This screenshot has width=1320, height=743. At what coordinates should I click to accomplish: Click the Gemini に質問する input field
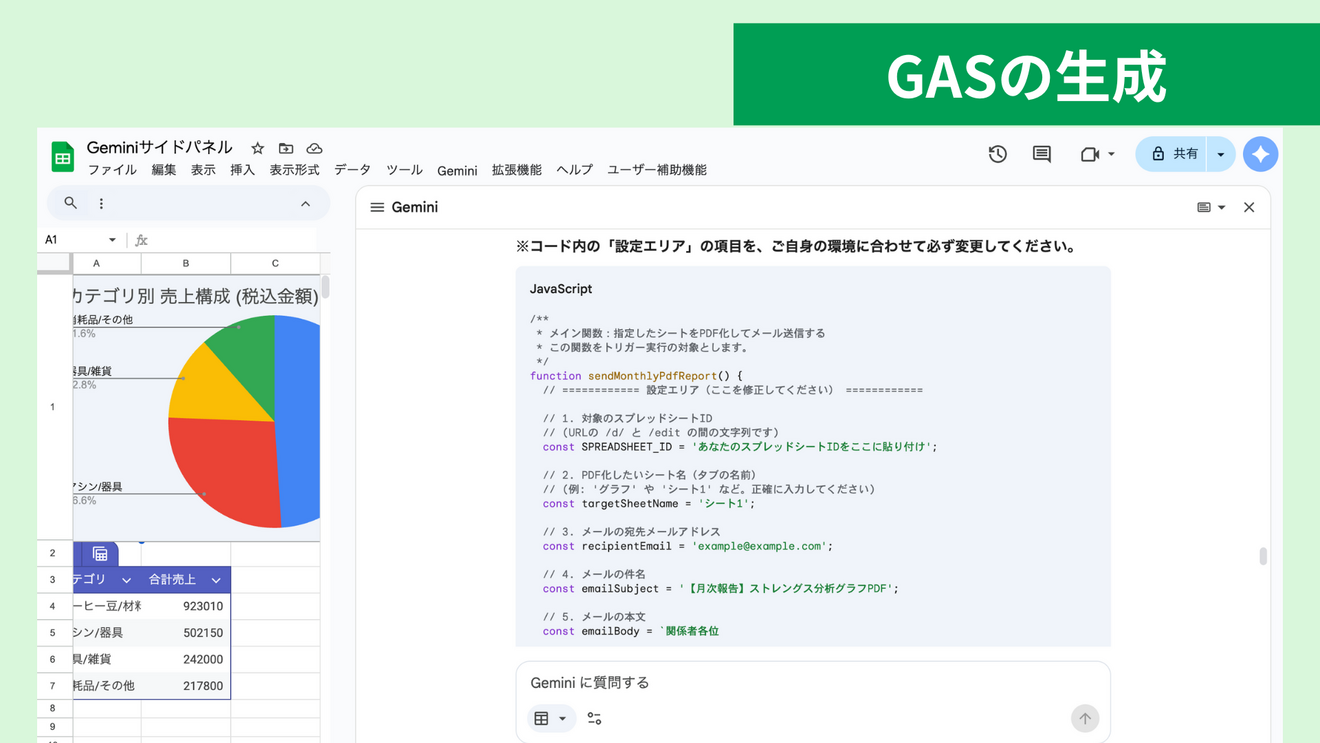coord(812,683)
